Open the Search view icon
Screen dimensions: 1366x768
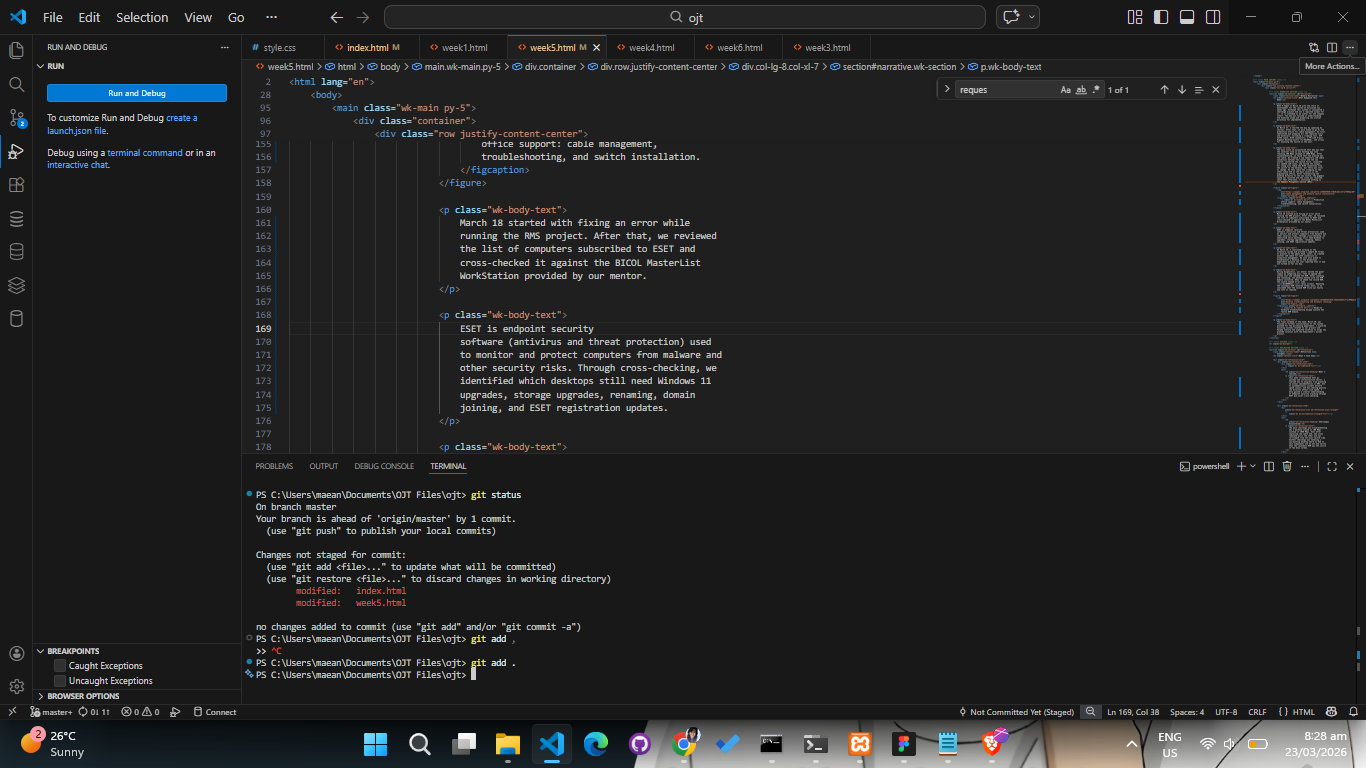[16, 85]
